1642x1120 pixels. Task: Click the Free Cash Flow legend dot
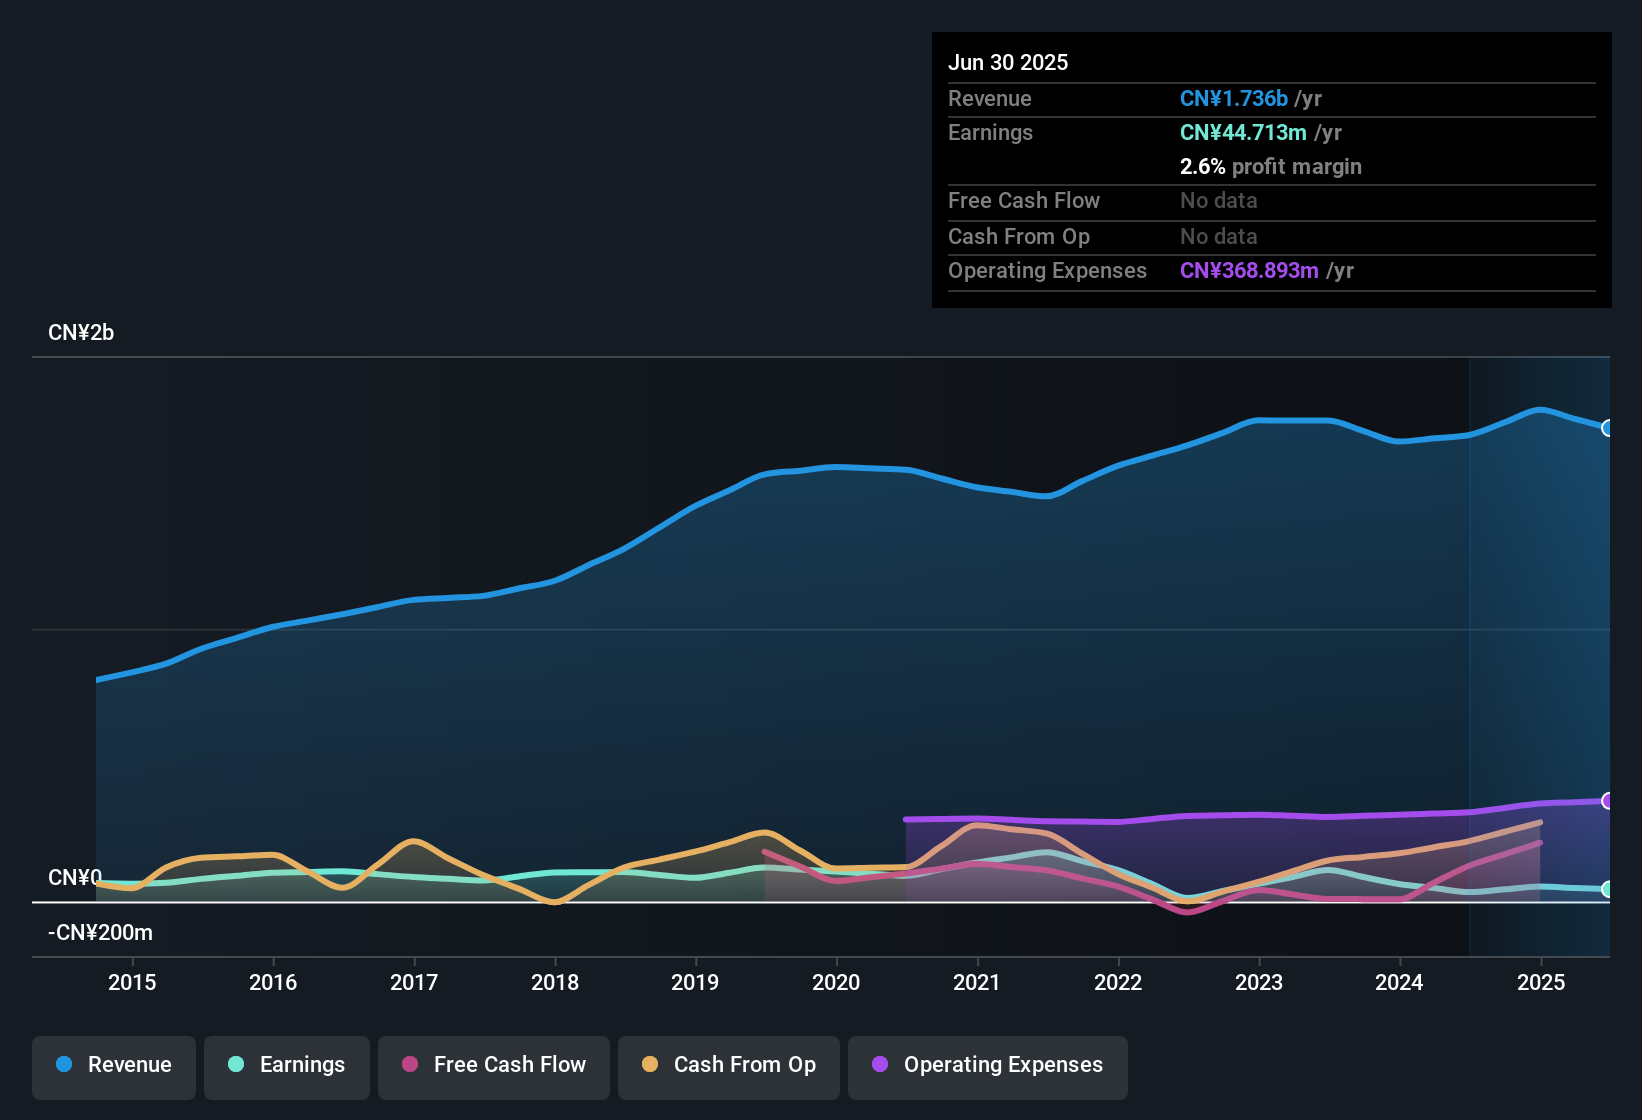click(x=410, y=1065)
